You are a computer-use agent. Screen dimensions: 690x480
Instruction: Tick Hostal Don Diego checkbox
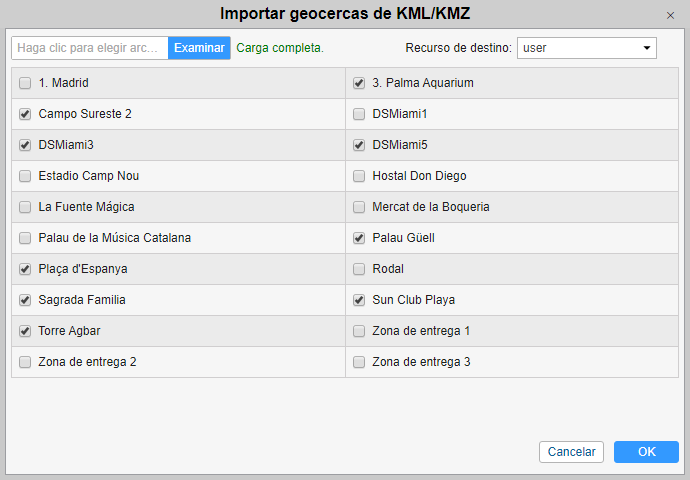pyautogui.click(x=359, y=177)
